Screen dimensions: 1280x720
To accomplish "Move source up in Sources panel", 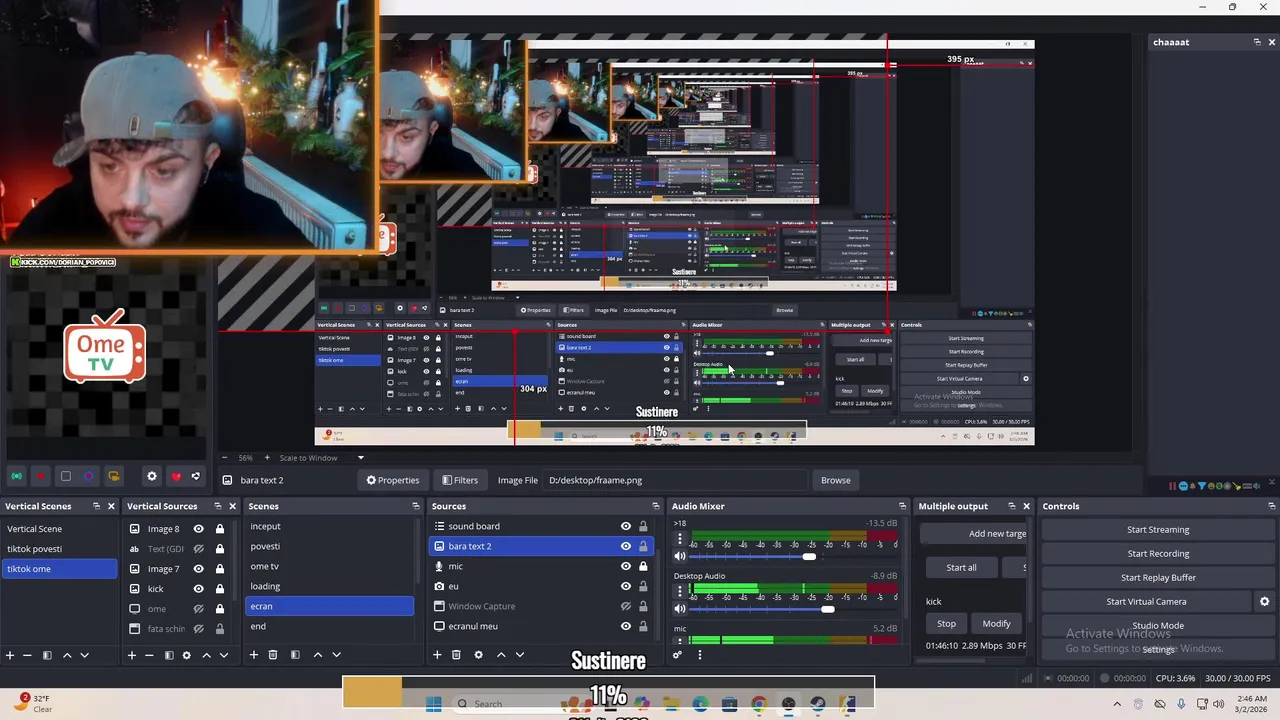I will point(501,655).
